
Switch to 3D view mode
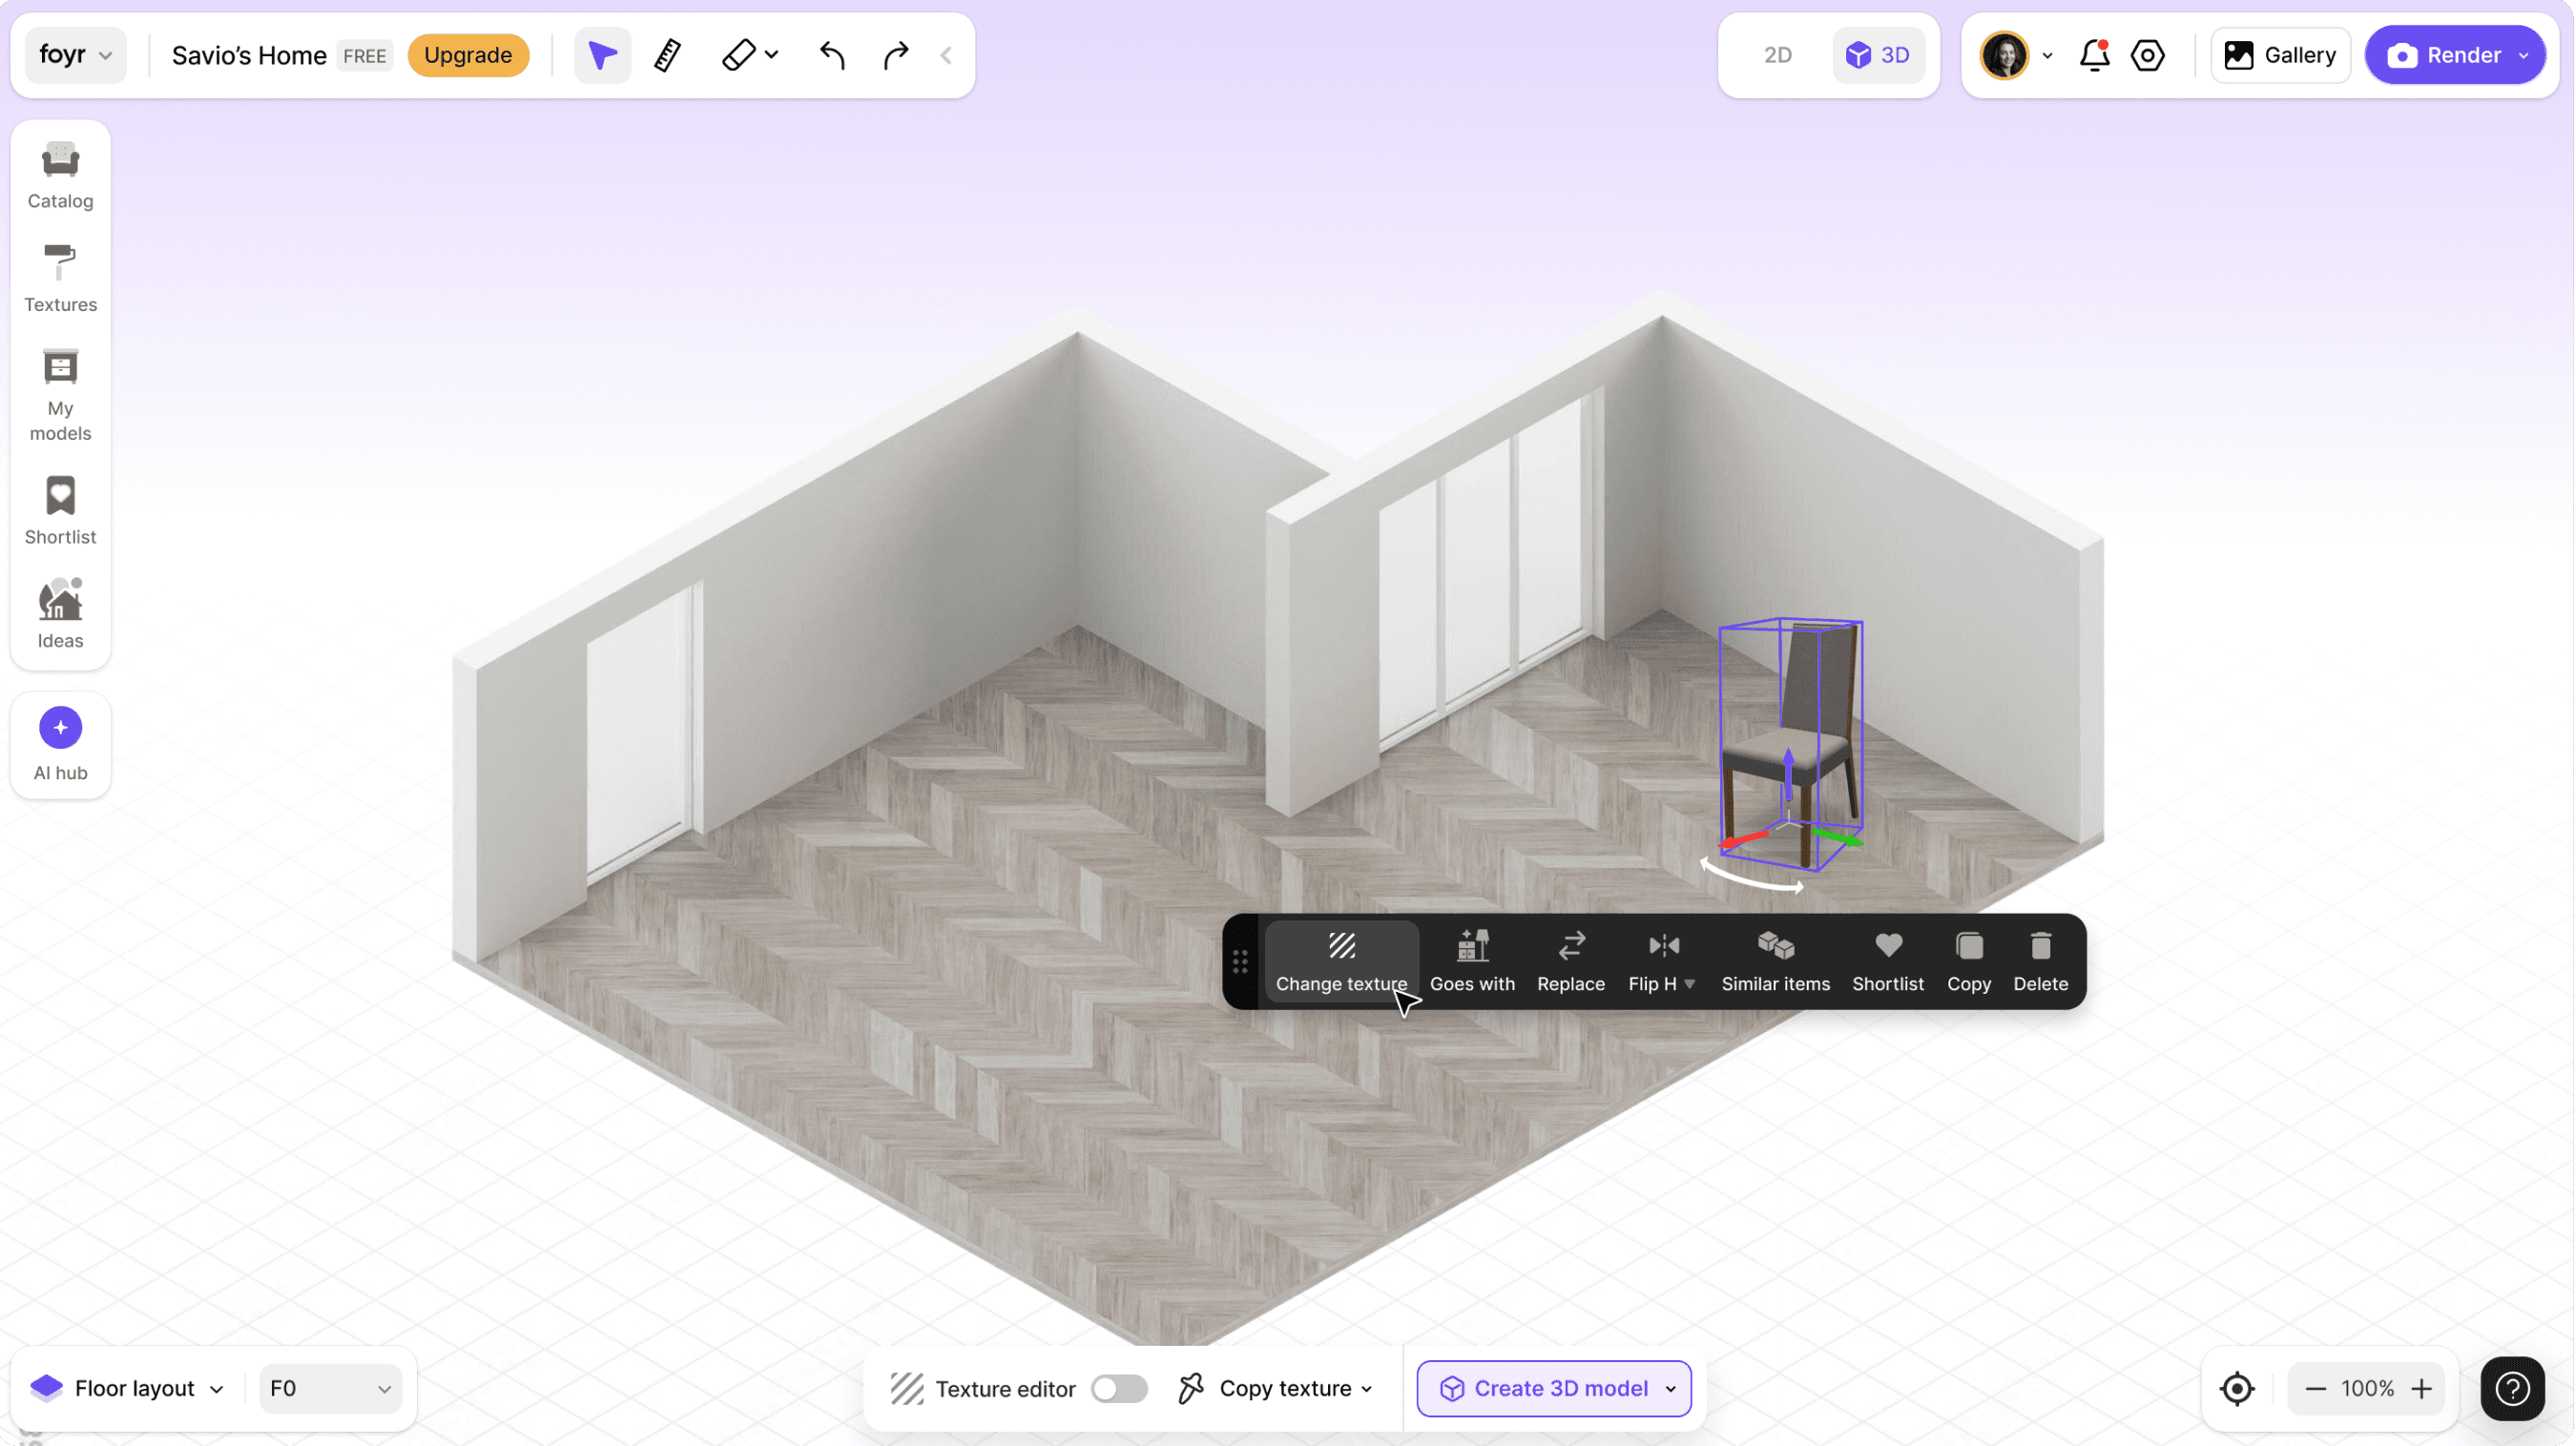point(1878,55)
